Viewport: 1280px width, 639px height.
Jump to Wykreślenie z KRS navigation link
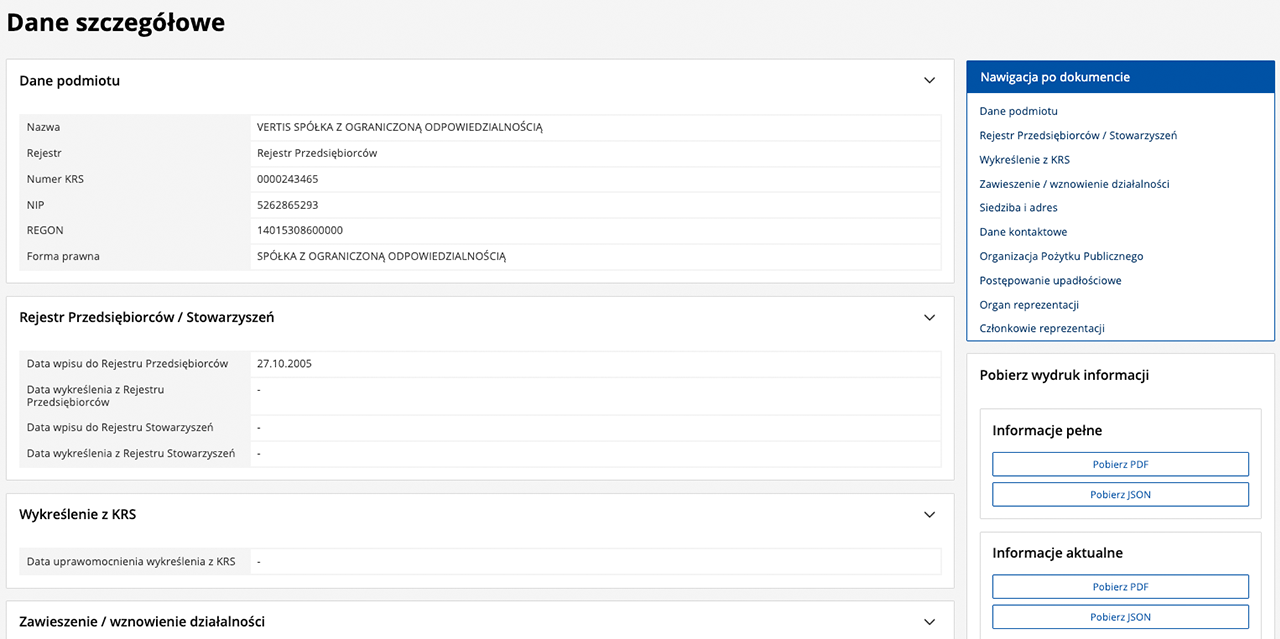pos(1024,160)
